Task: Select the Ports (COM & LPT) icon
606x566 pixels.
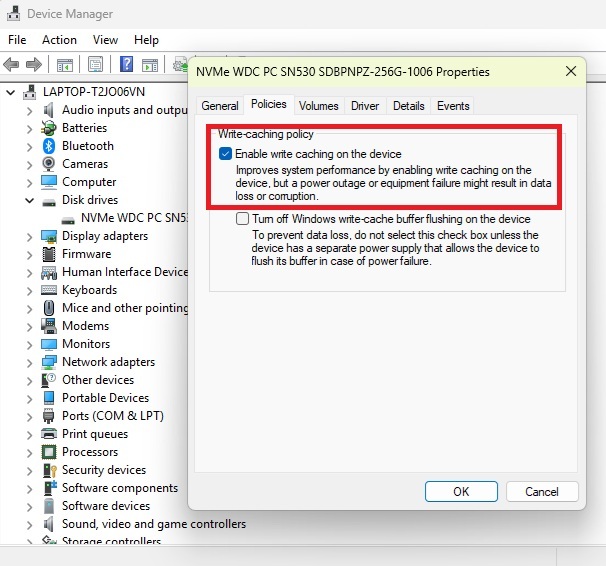Action: tap(49, 416)
